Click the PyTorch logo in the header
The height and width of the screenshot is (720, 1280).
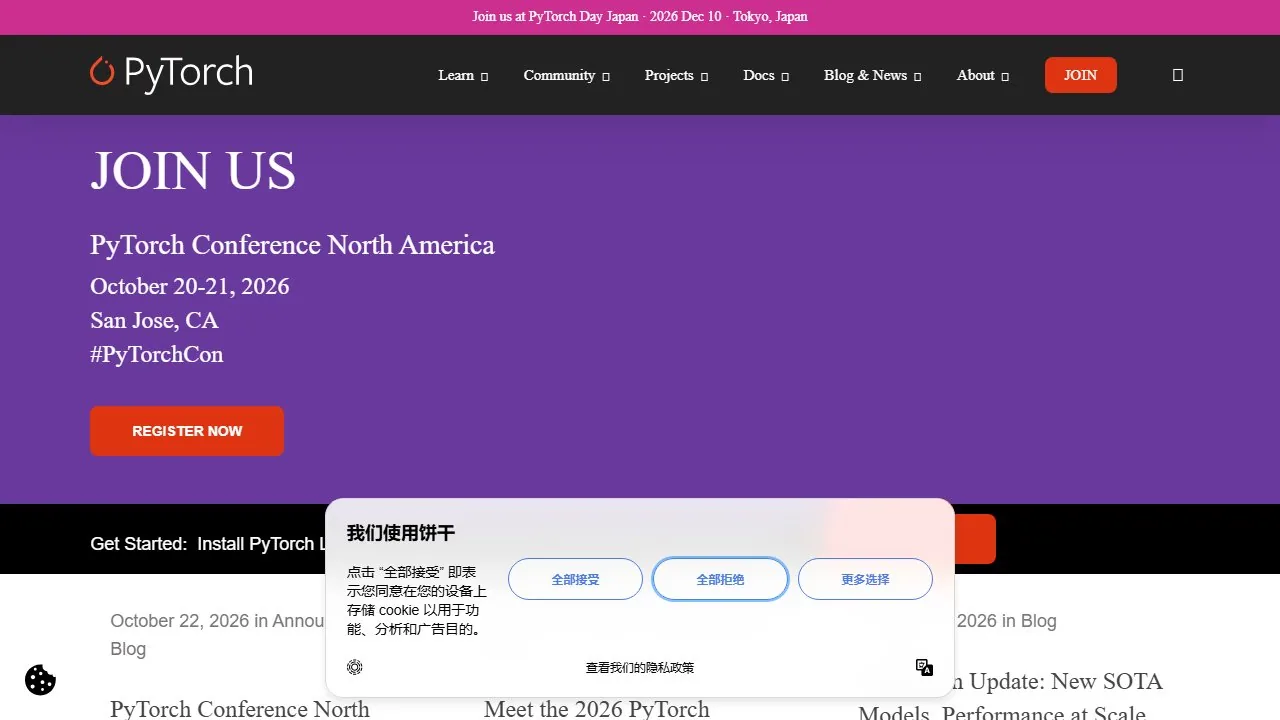tap(171, 74)
